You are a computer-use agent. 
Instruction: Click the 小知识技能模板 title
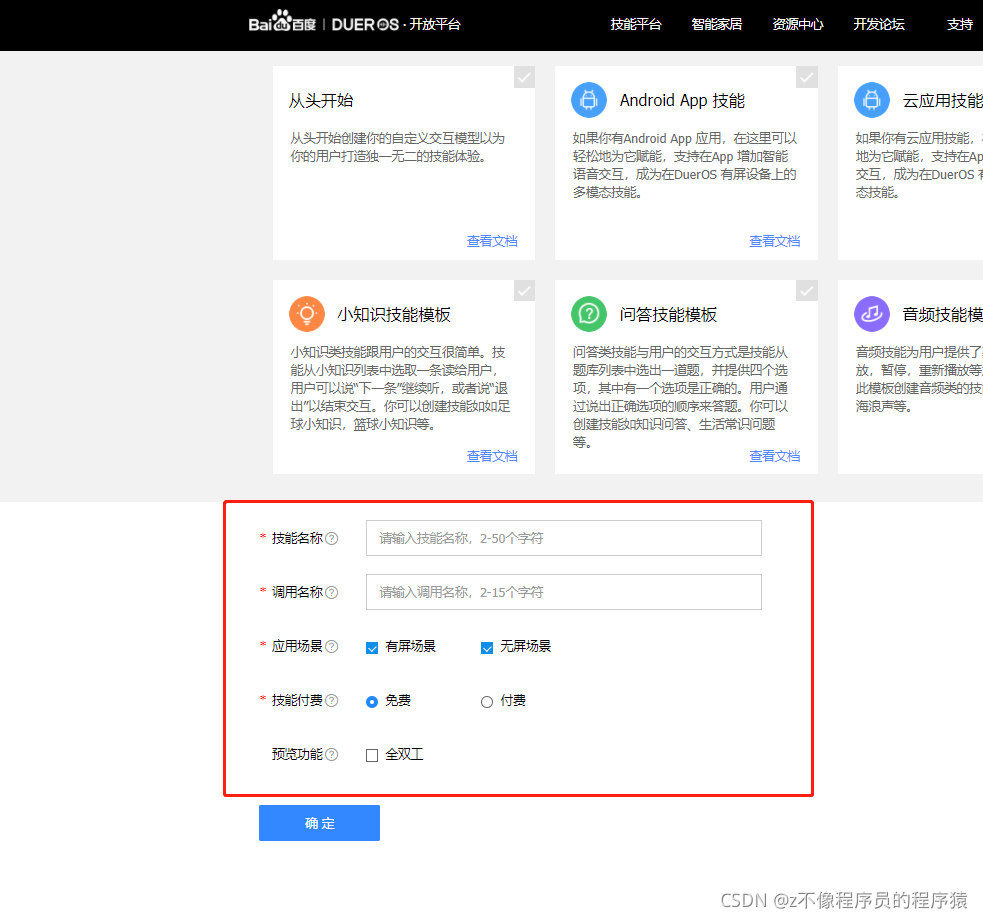(394, 314)
